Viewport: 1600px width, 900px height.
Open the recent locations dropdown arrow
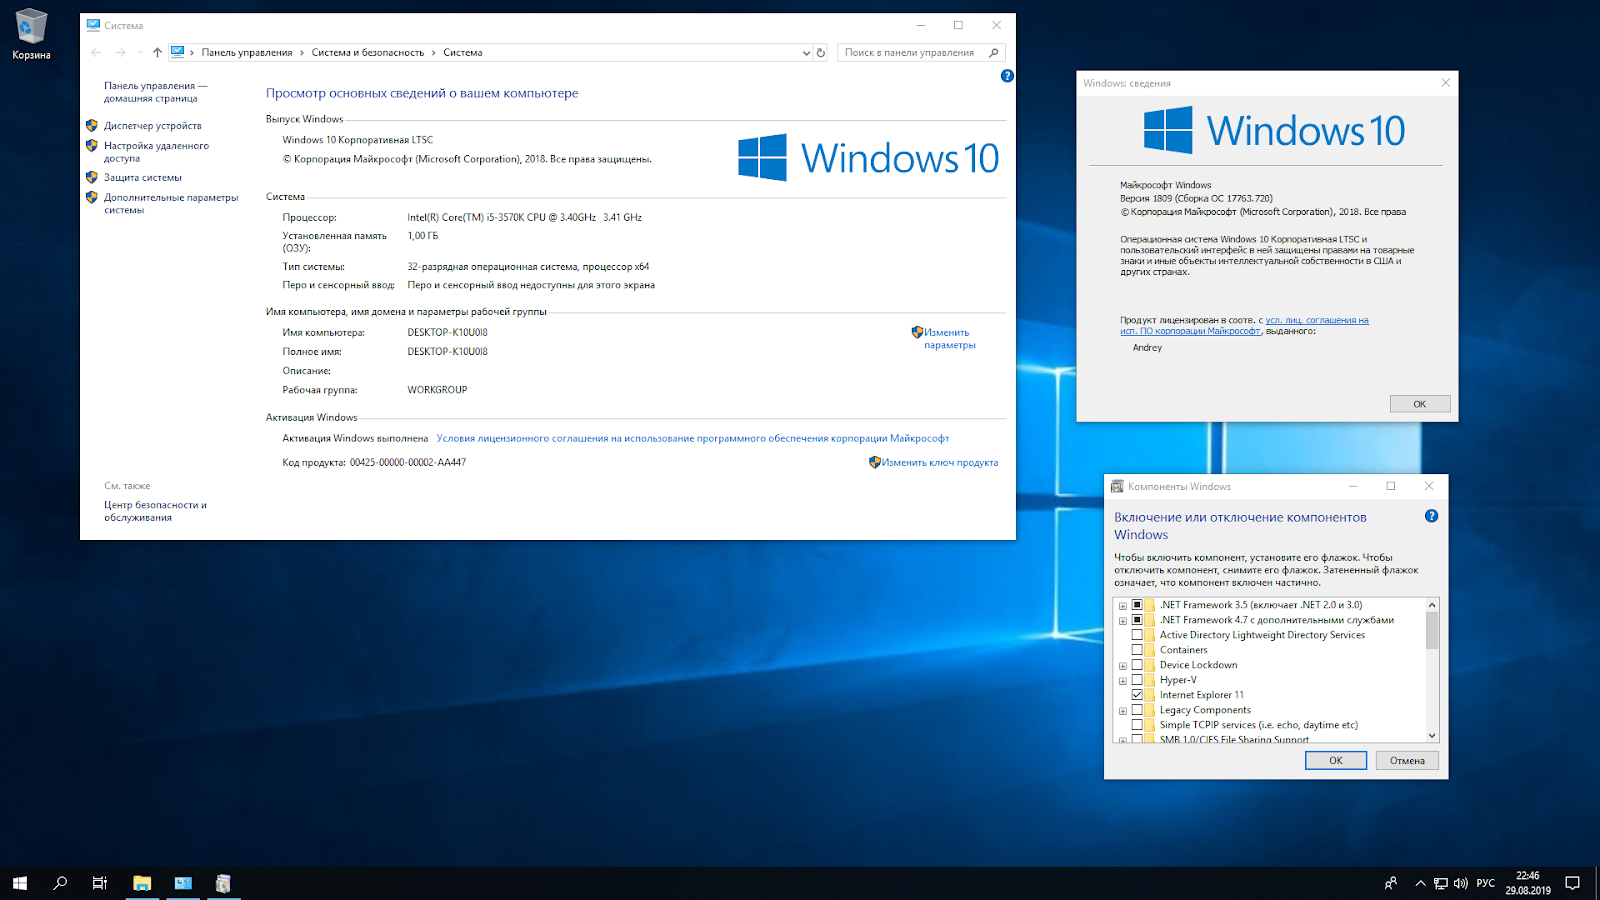tap(139, 52)
